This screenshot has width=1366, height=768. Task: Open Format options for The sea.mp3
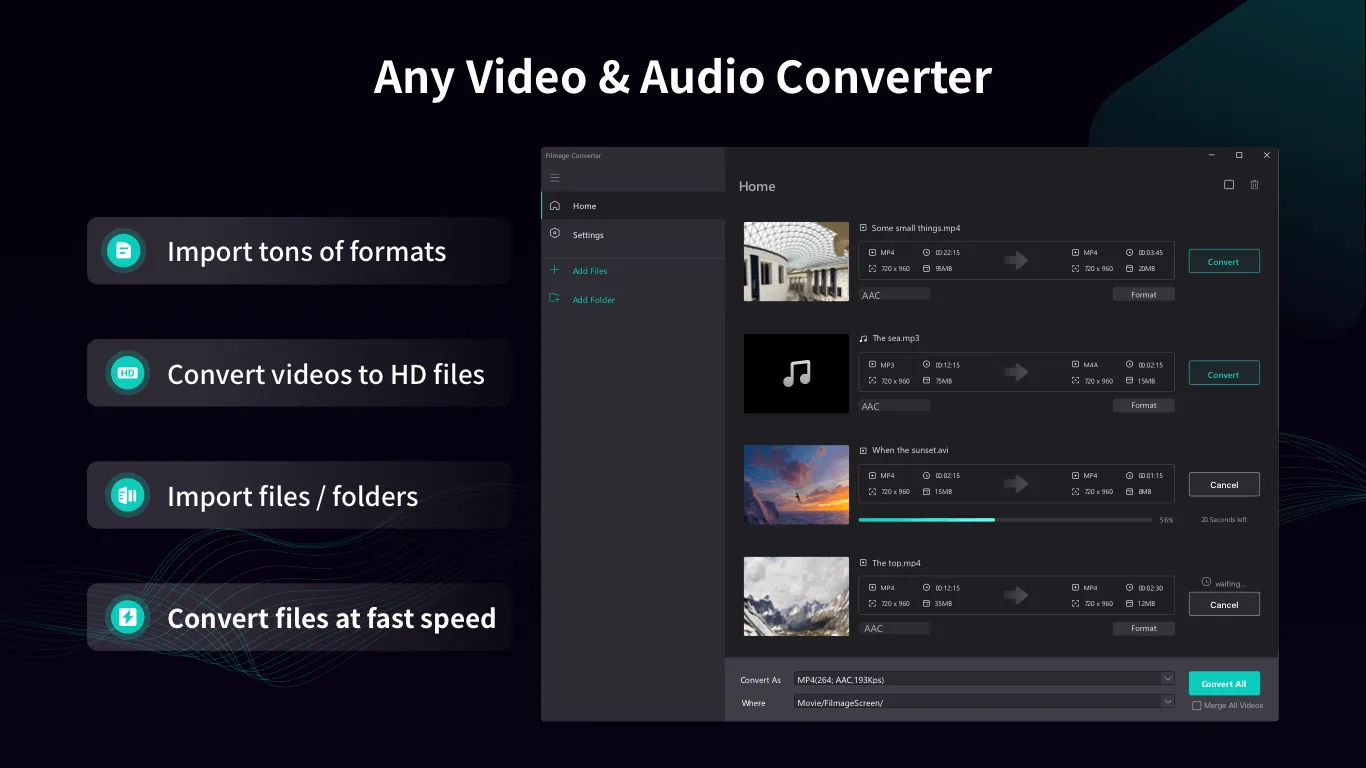coord(1144,406)
